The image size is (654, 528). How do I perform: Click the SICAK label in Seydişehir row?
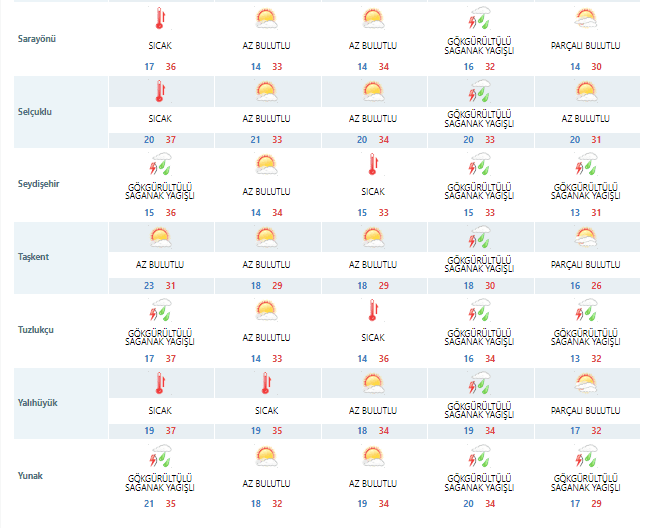pyautogui.click(x=372, y=191)
